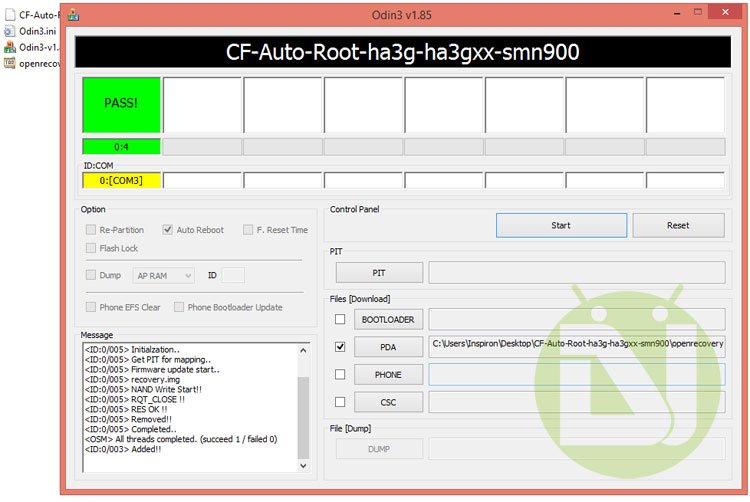Close the Odin3 v1.85 window

[726, 12]
